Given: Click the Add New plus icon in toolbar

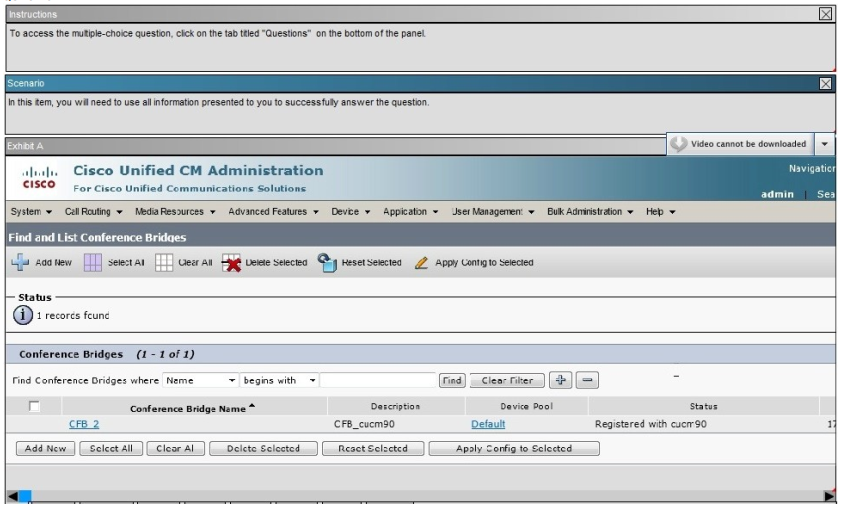Looking at the screenshot, I should point(20,262).
